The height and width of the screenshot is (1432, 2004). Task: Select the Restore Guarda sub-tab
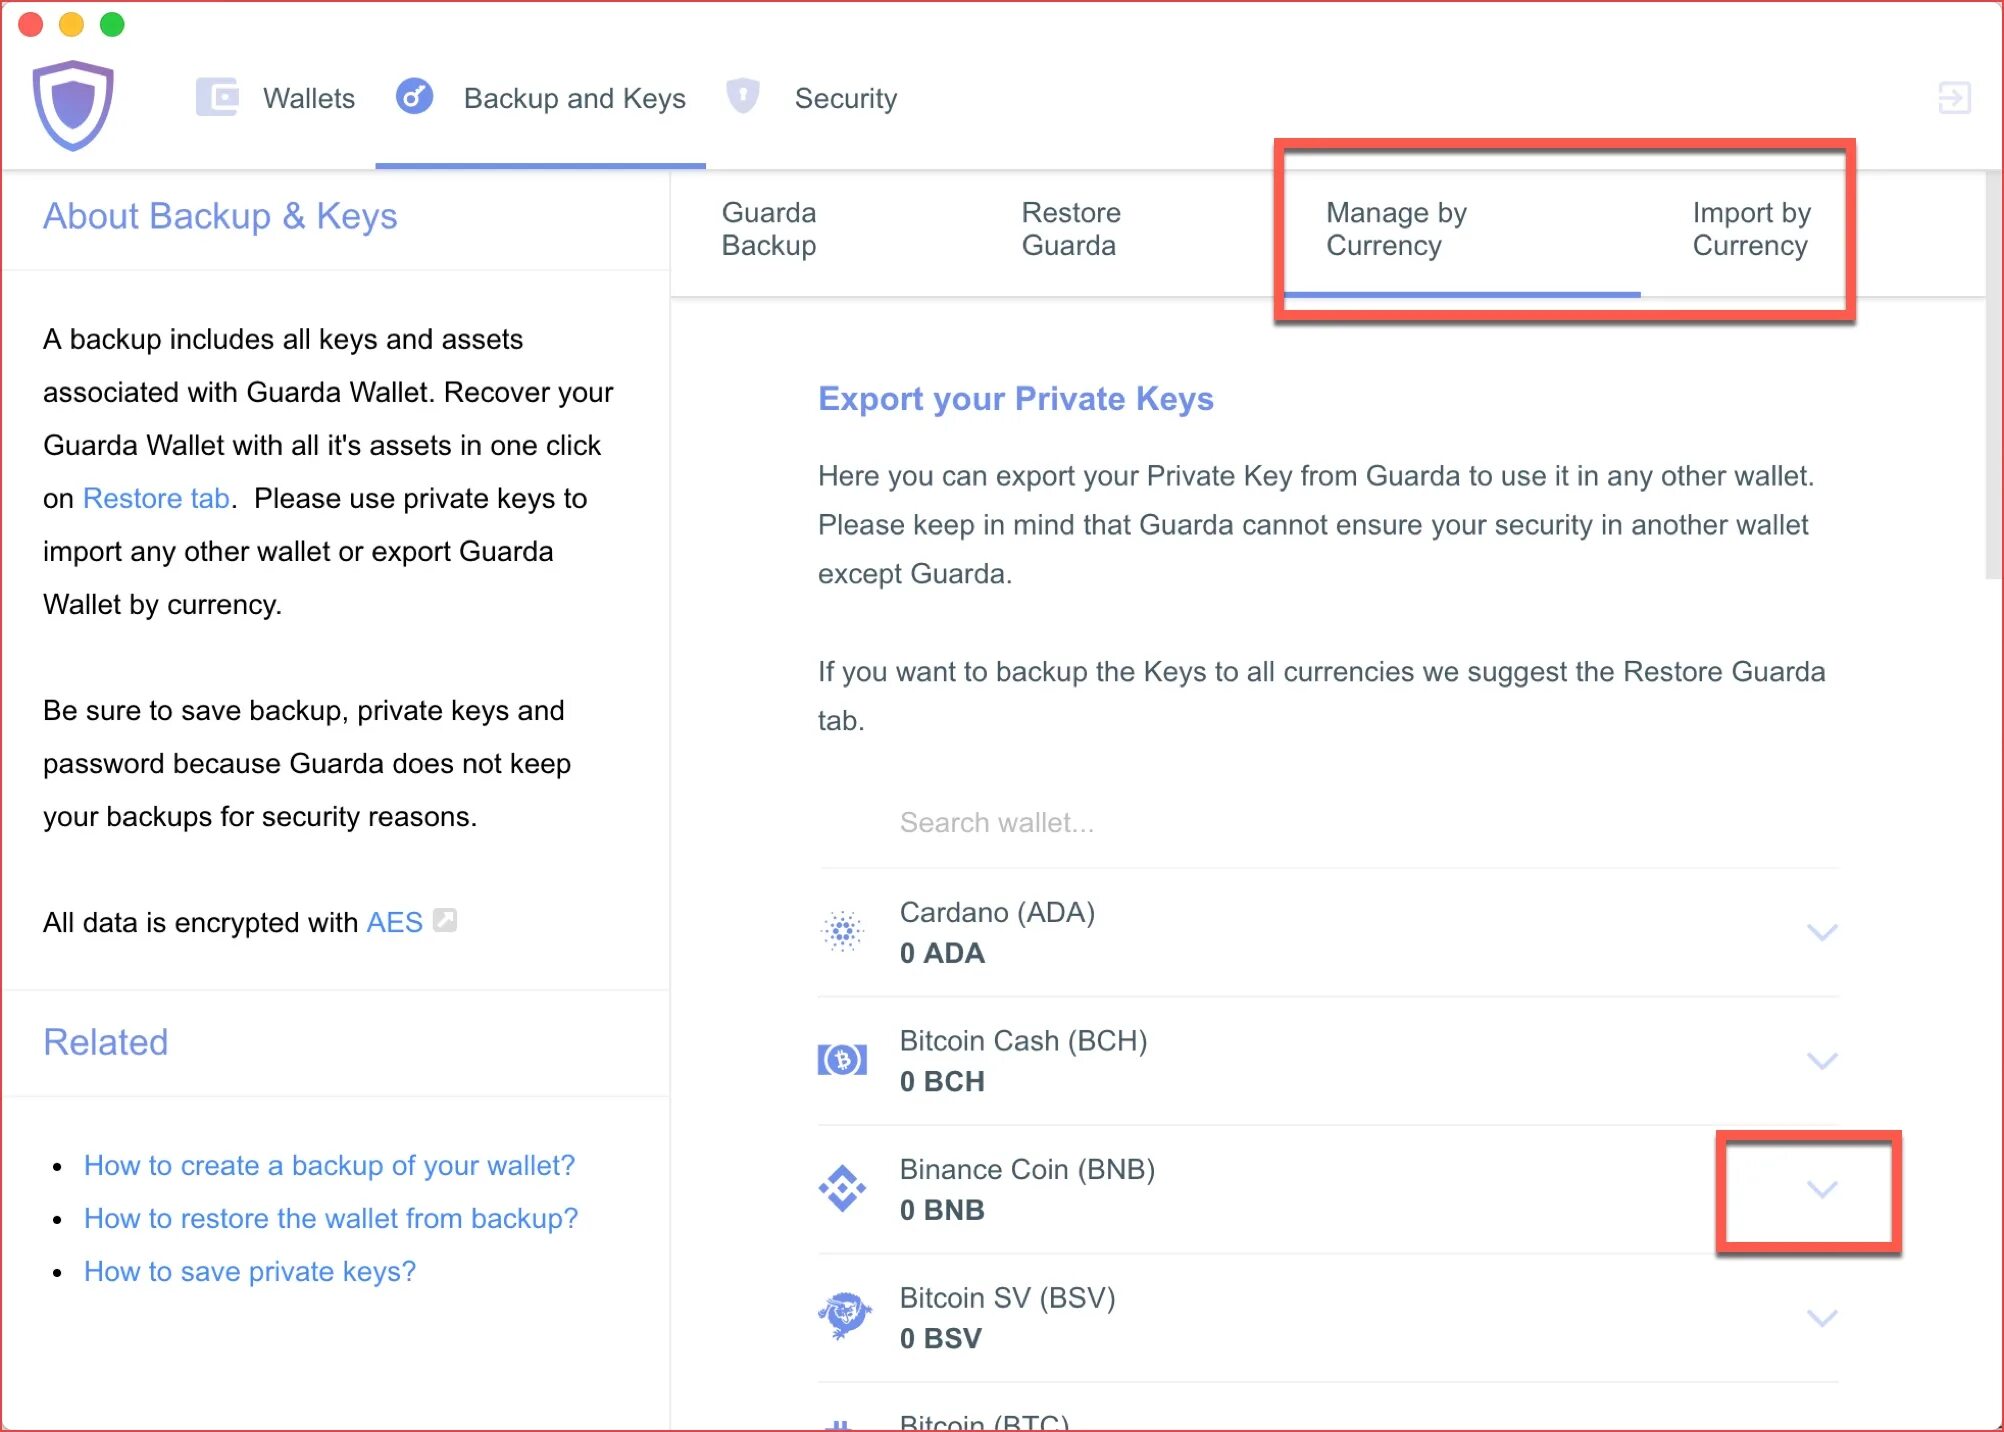1070,229
